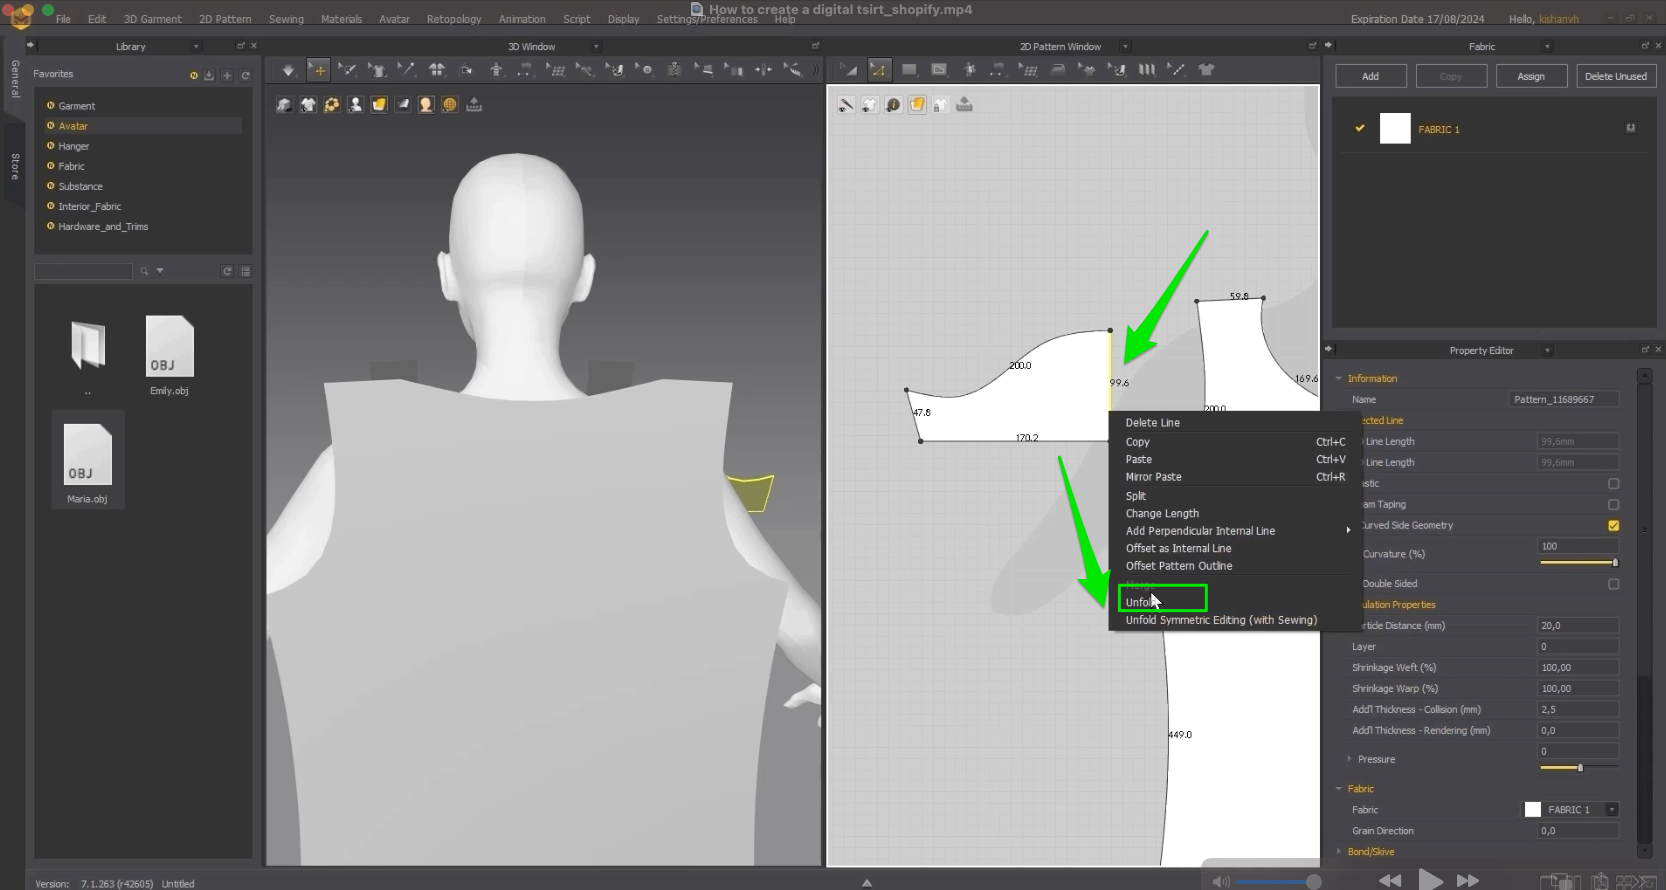Viewport: 1666px width, 890px height.
Task: Choose the Reset 2D Arrangement shirt icon
Action: [377, 70]
